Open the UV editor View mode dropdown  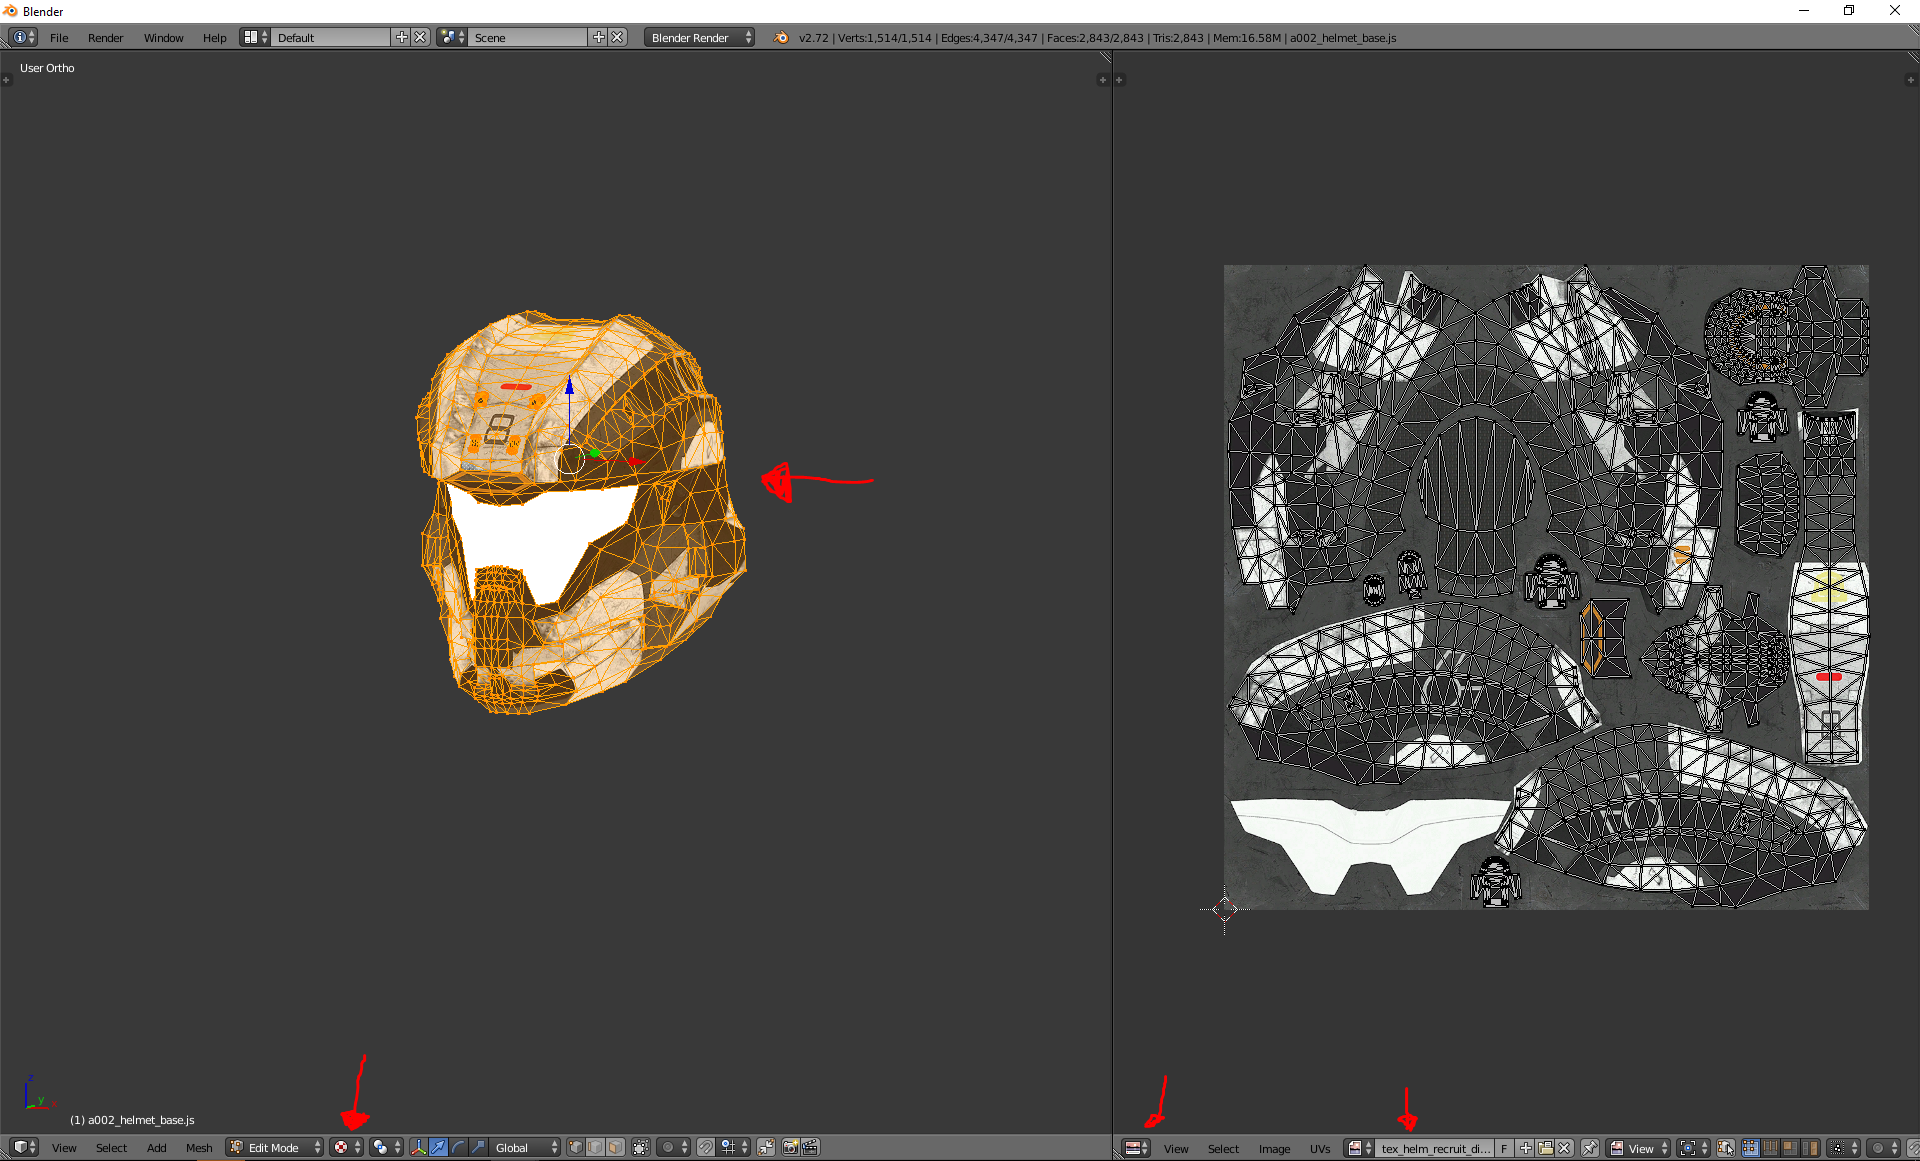[x=1639, y=1148]
